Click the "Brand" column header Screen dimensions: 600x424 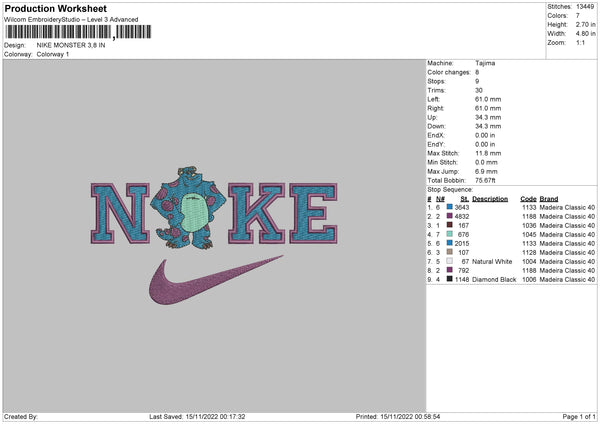[549, 199]
